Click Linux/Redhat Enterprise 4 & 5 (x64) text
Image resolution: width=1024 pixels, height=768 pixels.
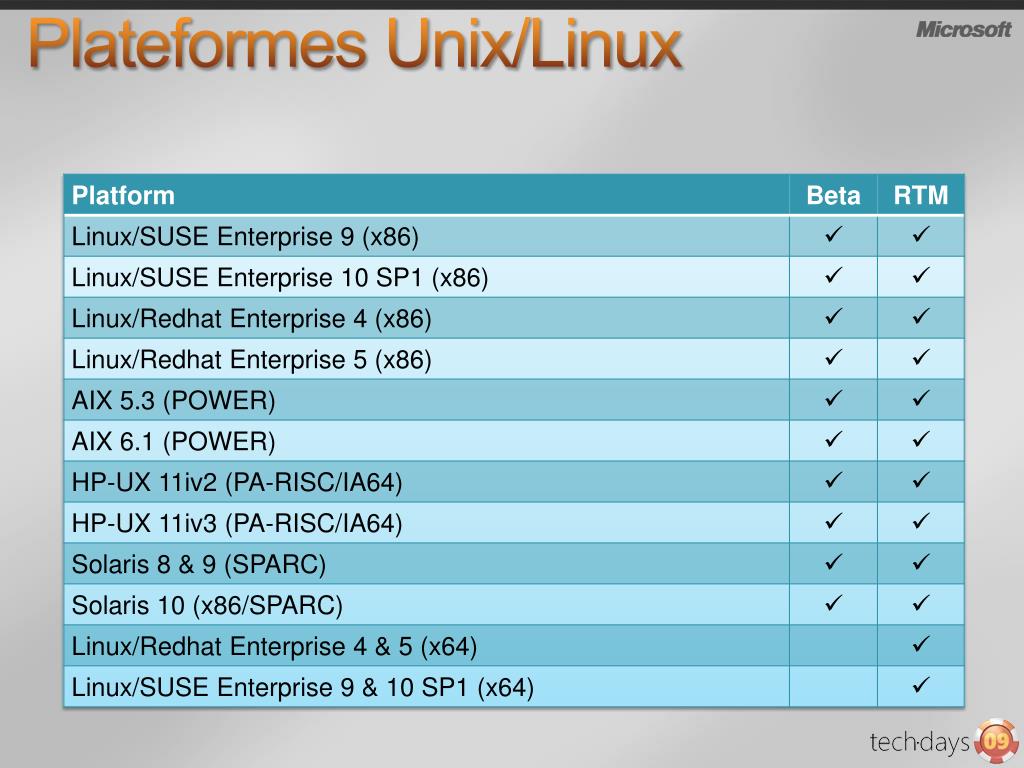point(274,647)
